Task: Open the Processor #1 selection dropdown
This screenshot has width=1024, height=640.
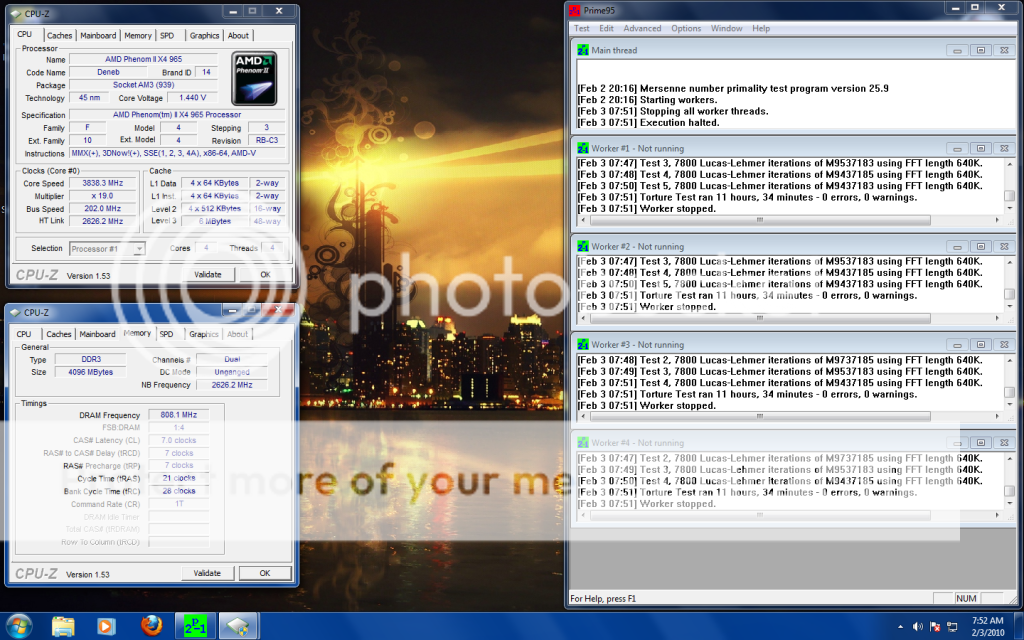Action: 107,248
